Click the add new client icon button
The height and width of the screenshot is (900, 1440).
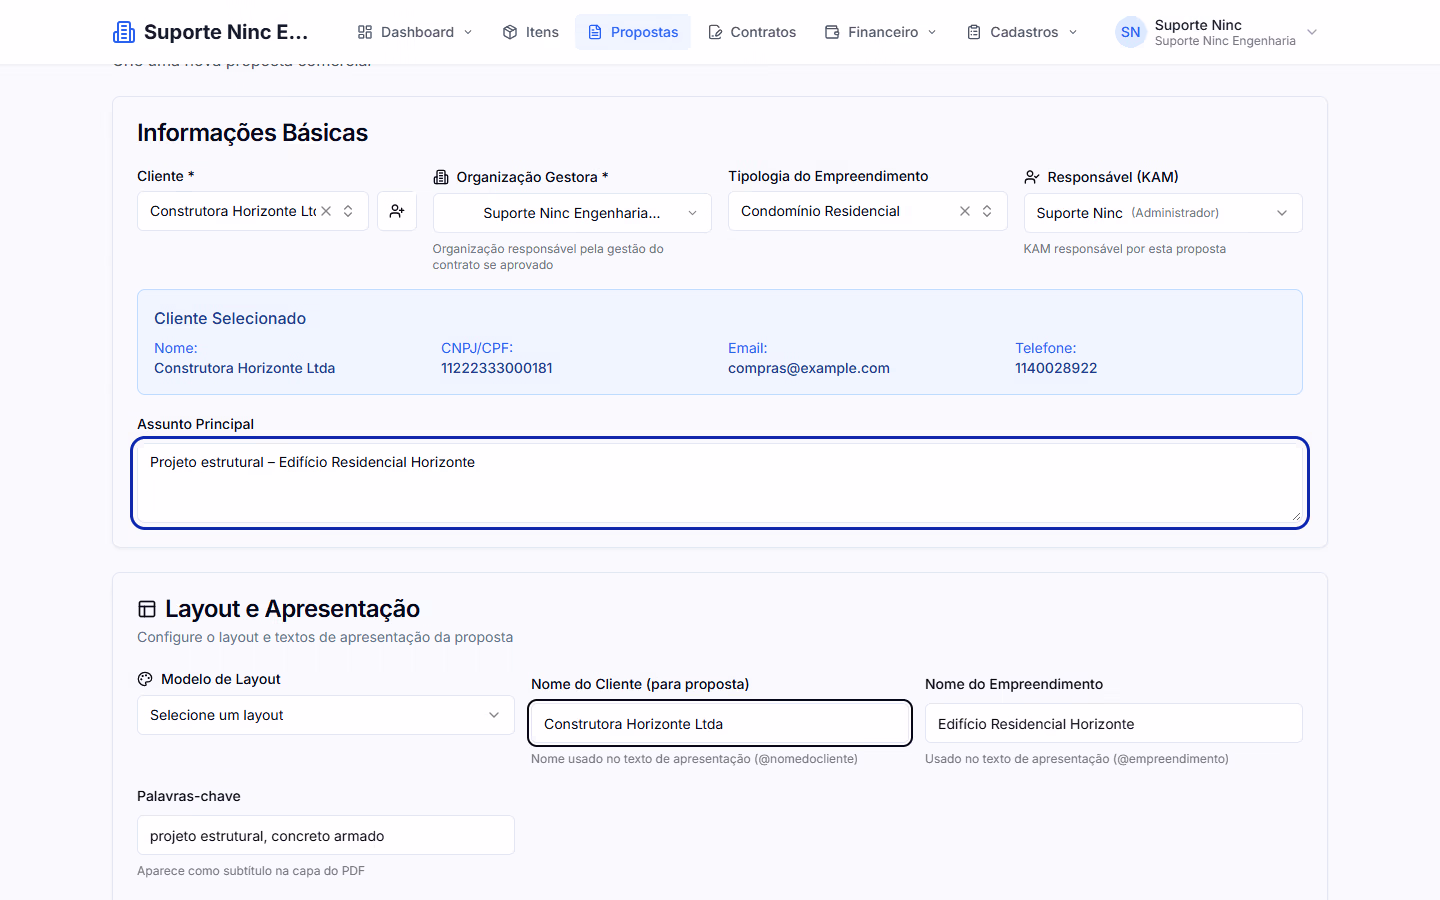[397, 211]
